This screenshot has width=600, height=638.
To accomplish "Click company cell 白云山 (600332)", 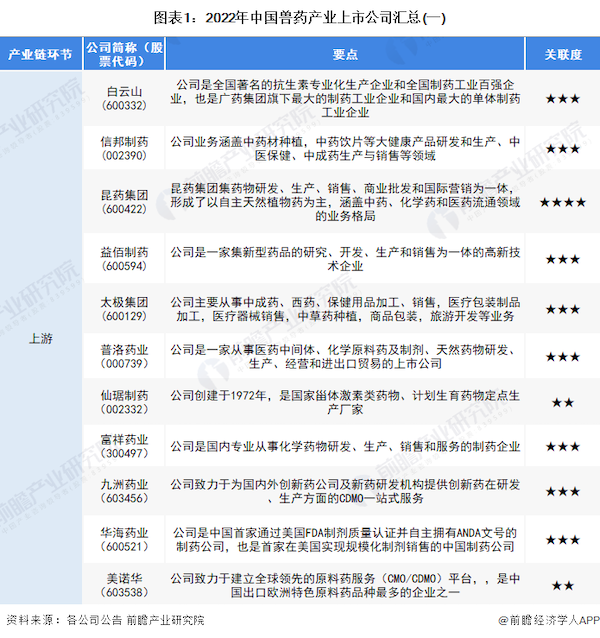I will pos(124,98).
